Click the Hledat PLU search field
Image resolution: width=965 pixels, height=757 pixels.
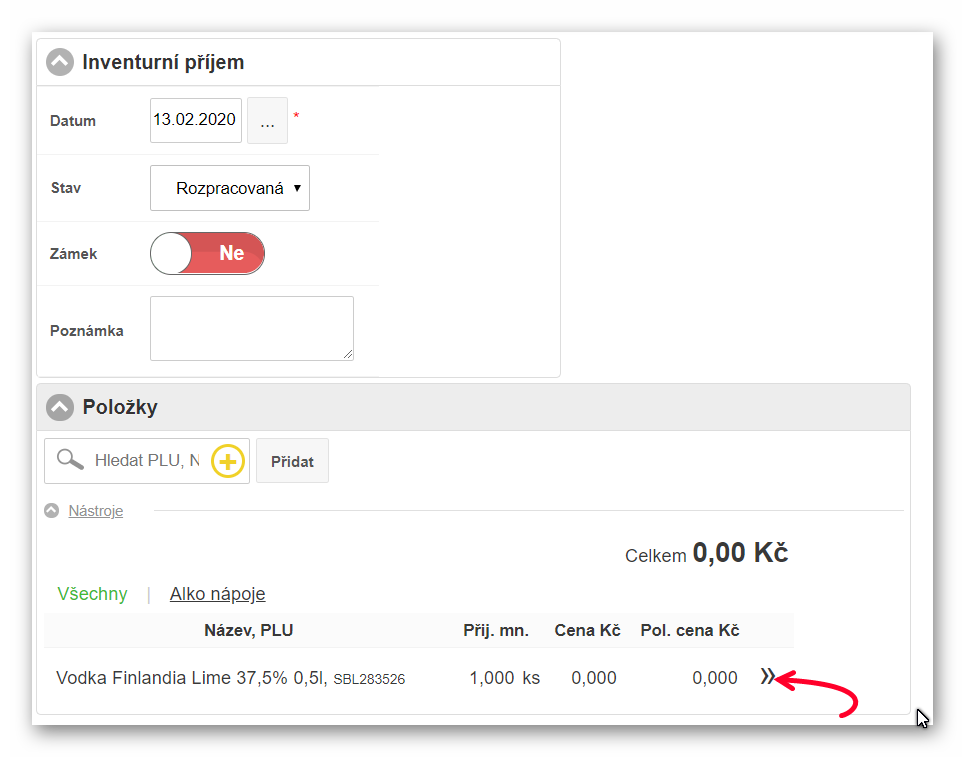pyautogui.click(x=146, y=461)
